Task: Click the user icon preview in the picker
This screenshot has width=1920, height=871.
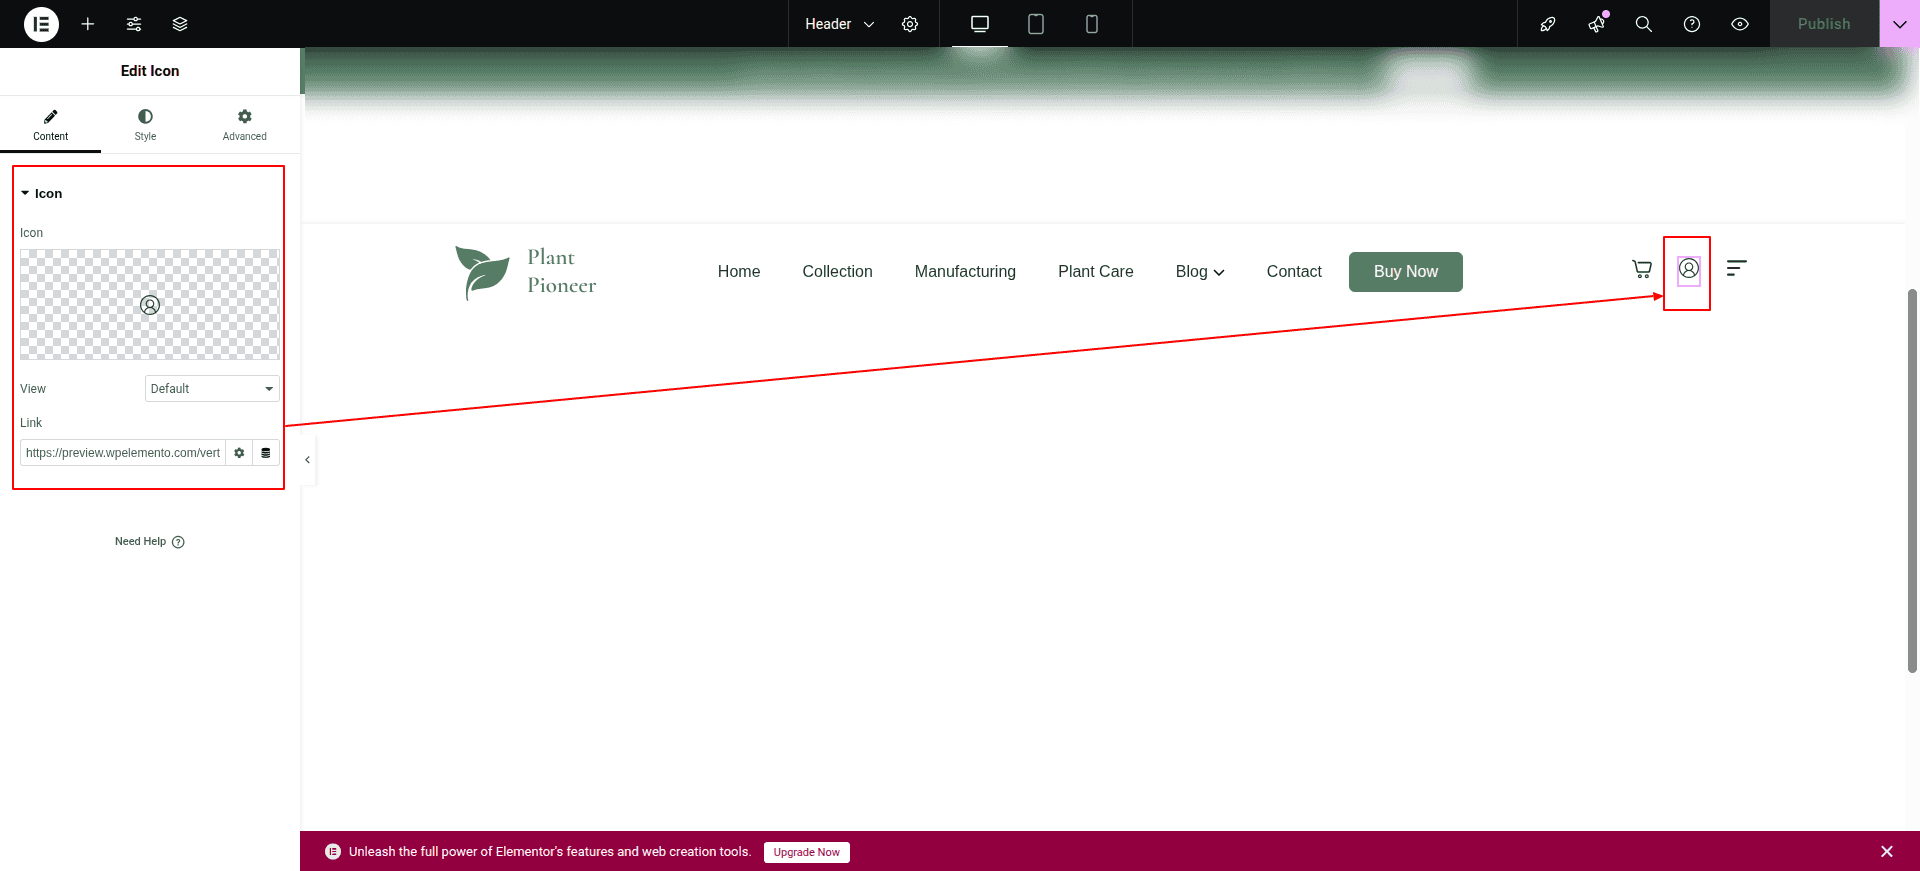Action: (x=150, y=305)
